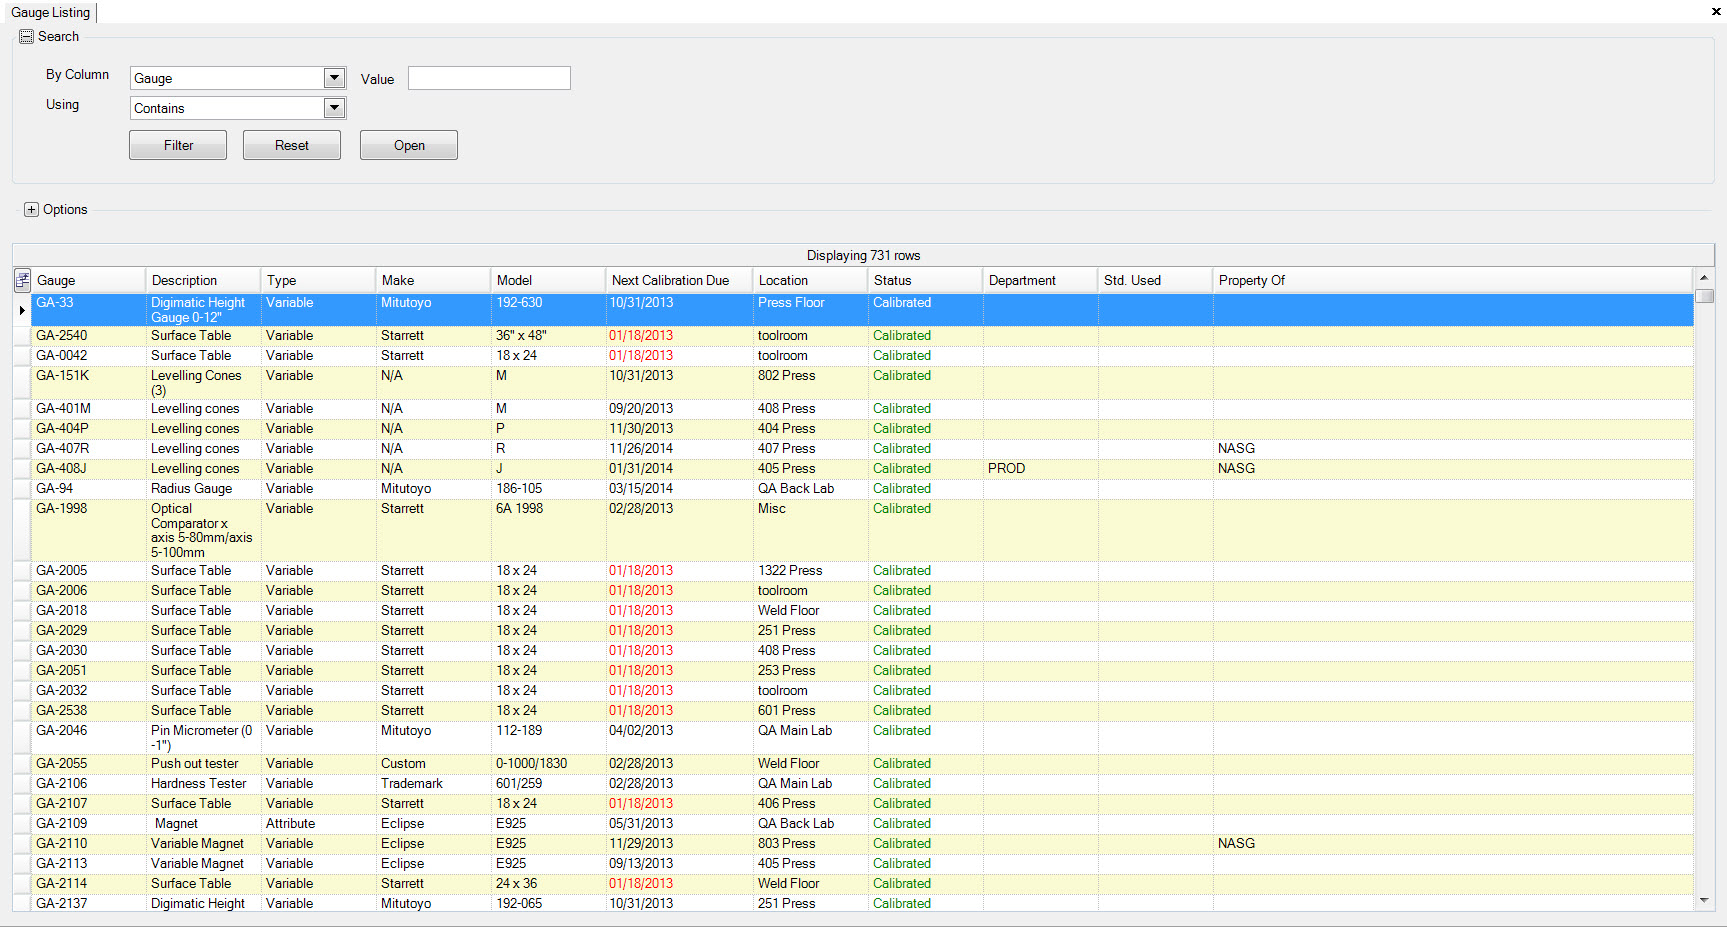Image resolution: width=1727 pixels, height=927 pixels.
Task: Click the 1322 Press location cell
Action: [811, 571]
